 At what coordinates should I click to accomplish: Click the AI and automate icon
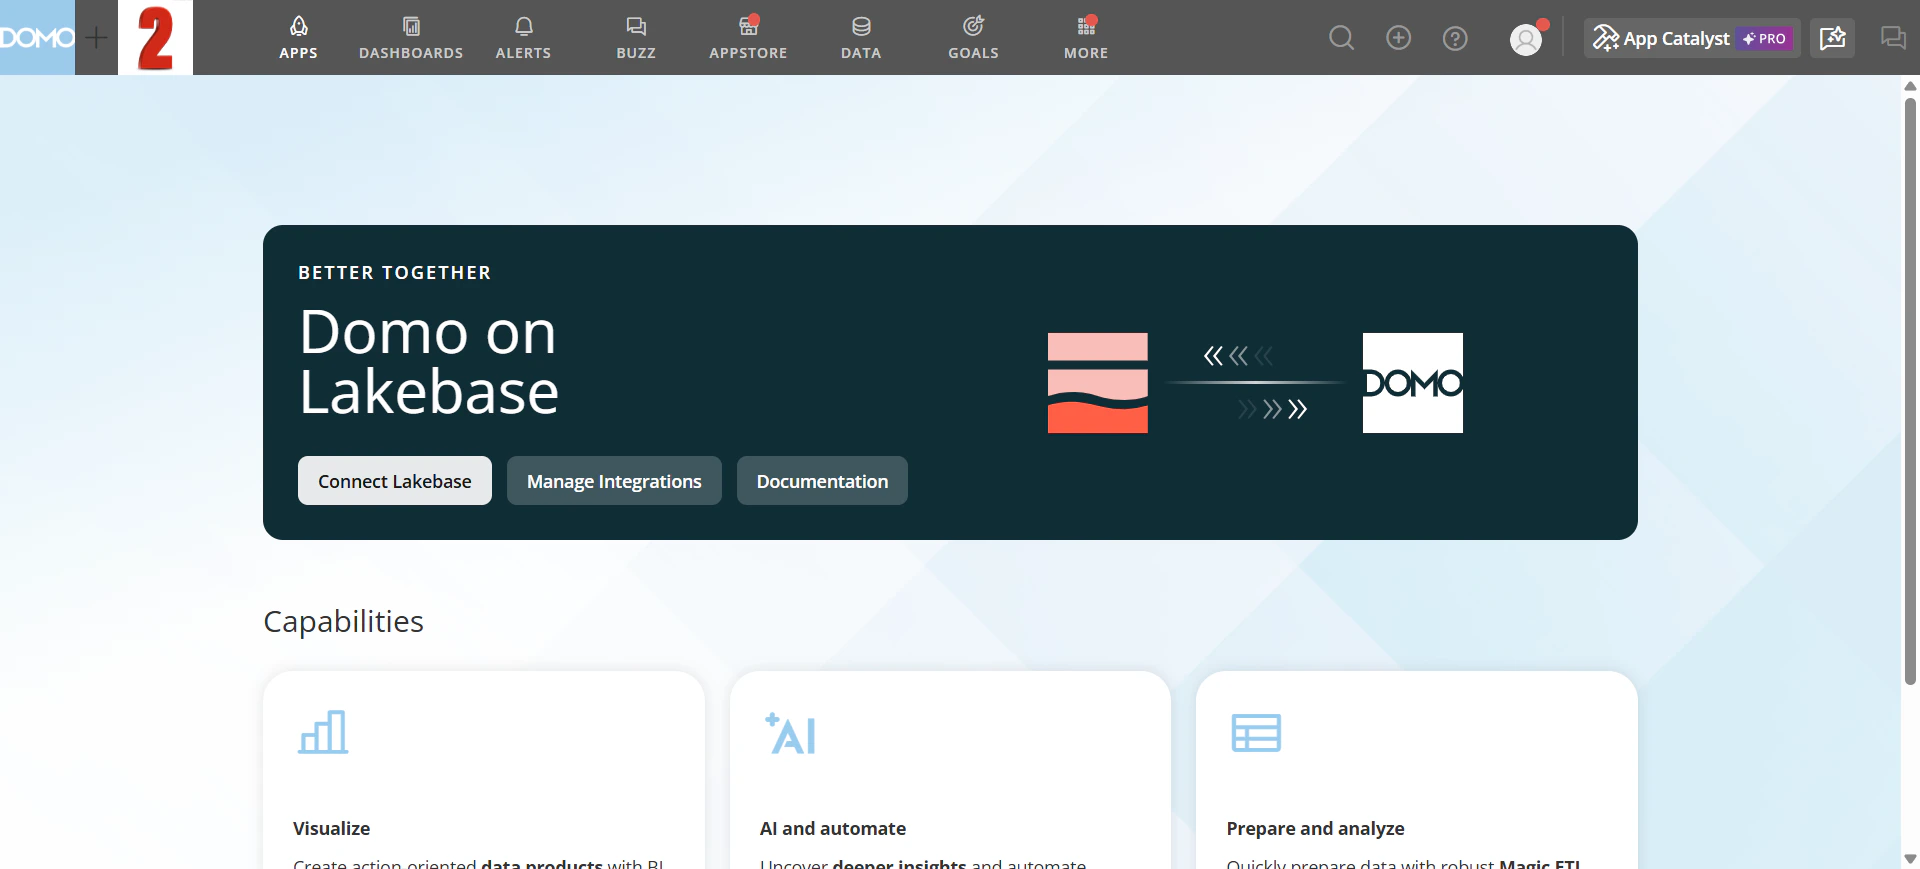pyautogui.click(x=790, y=733)
